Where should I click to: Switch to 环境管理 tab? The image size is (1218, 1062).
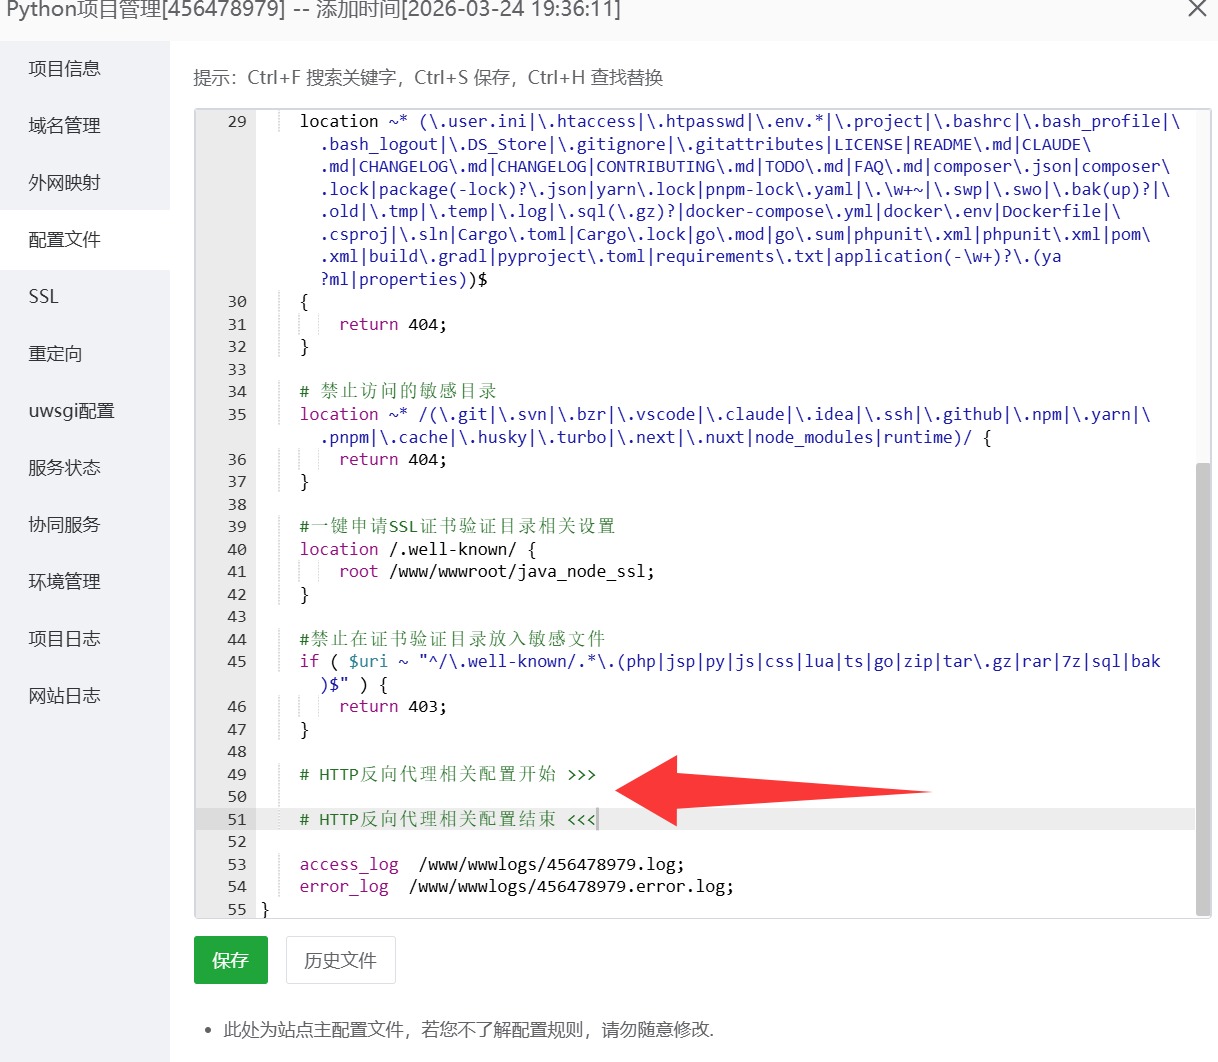point(65,582)
